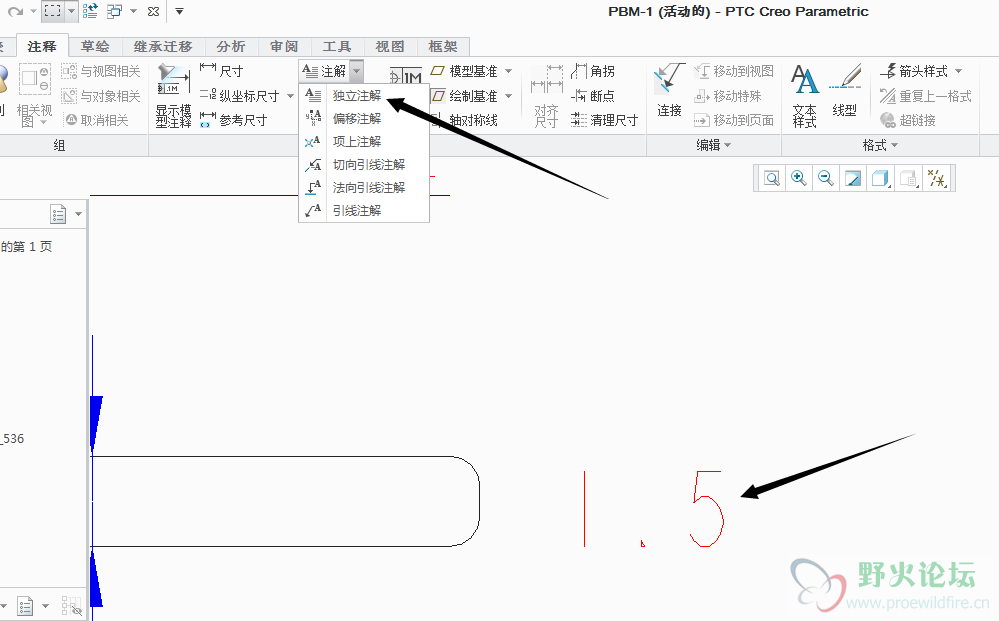Click the 线型 line style icon
Viewport: 999px width, 621px height.
pos(845,90)
